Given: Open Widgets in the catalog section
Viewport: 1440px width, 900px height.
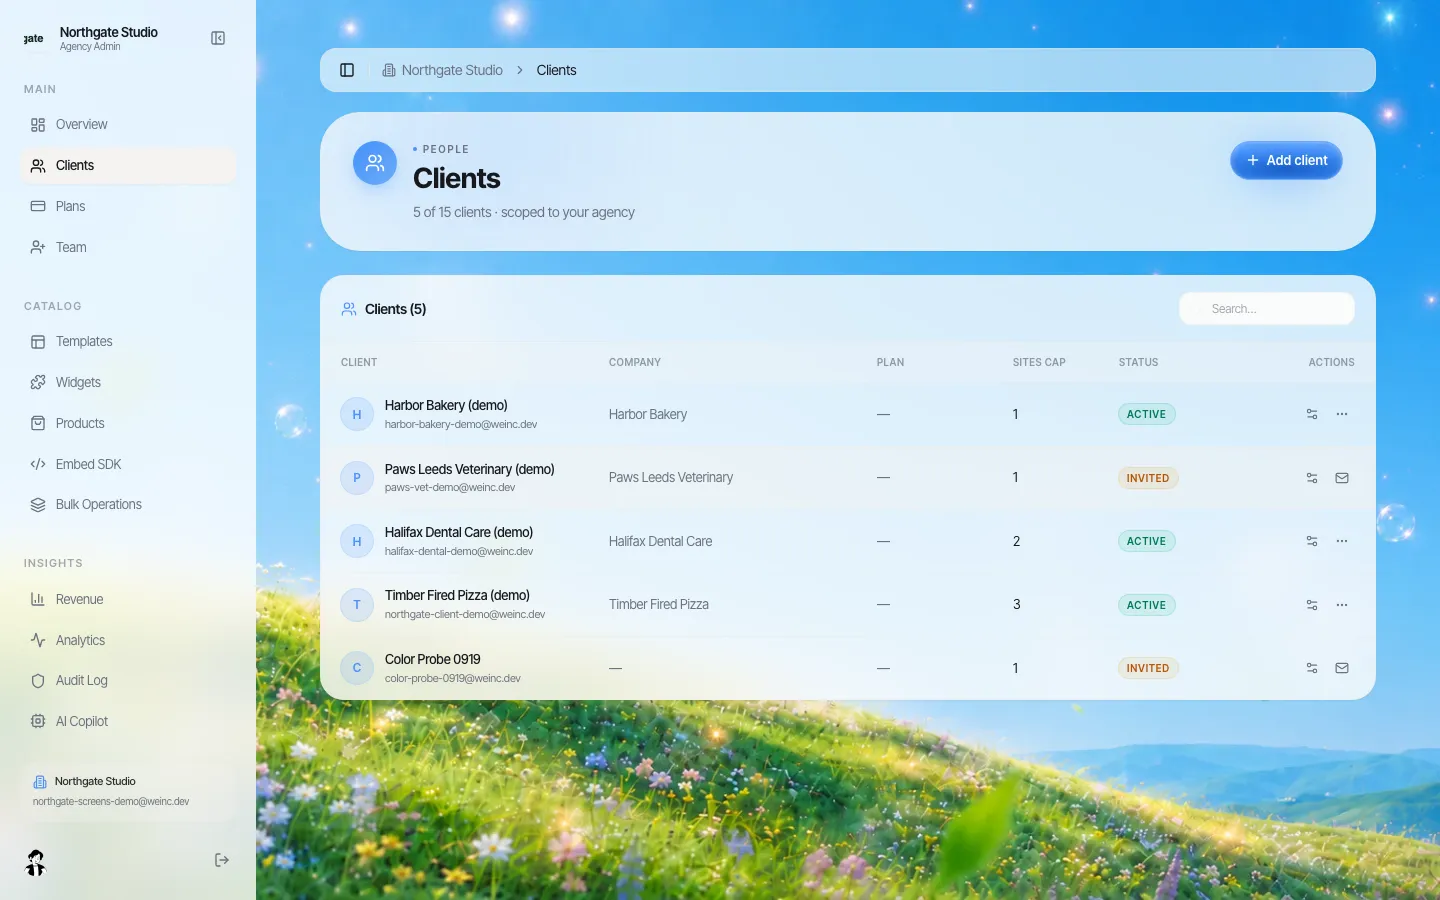Looking at the screenshot, I should tap(128, 382).
